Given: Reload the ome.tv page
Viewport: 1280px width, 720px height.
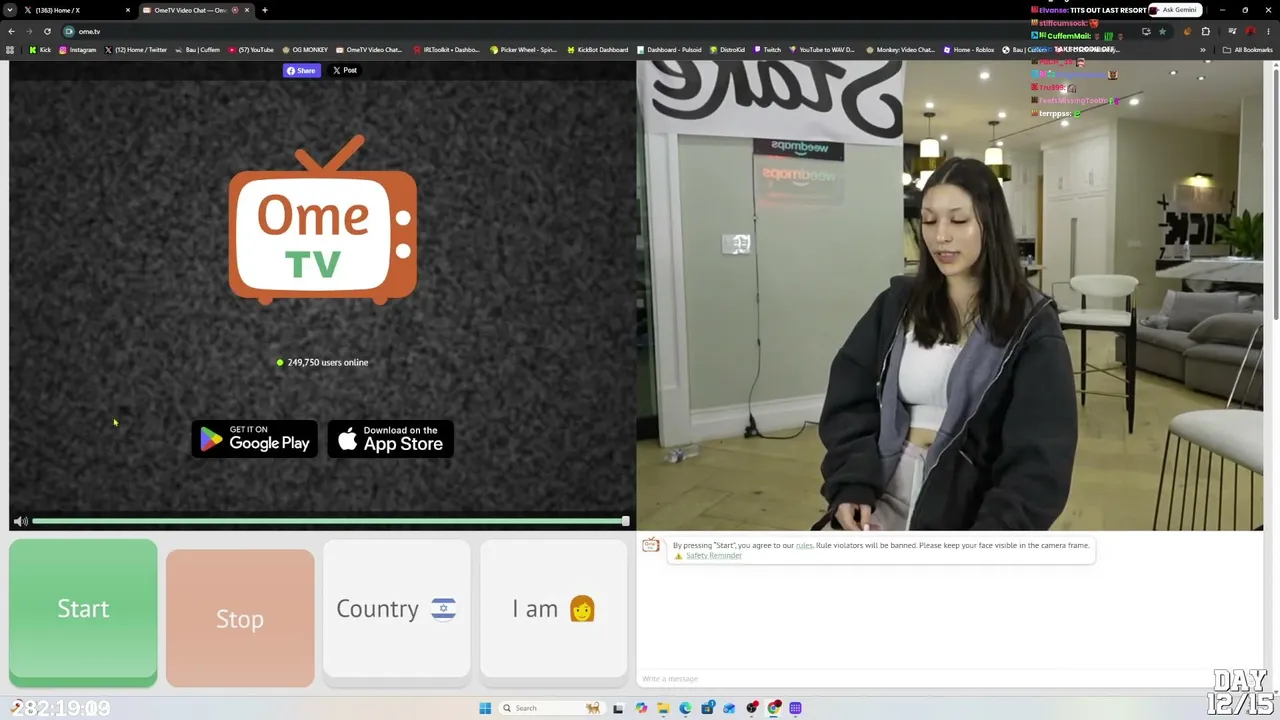Looking at the screenshot, I should point(47,31).
